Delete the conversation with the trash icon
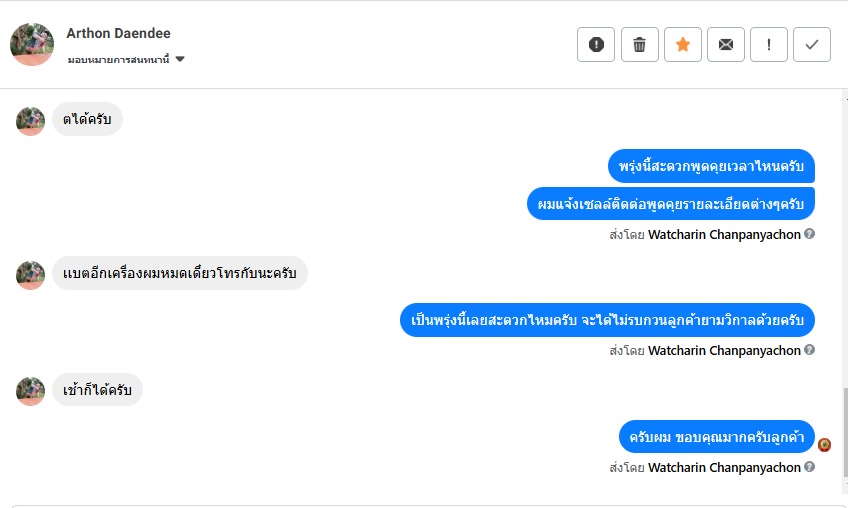The width and height of the screenshot is (848, 508). tap(640, 44)
